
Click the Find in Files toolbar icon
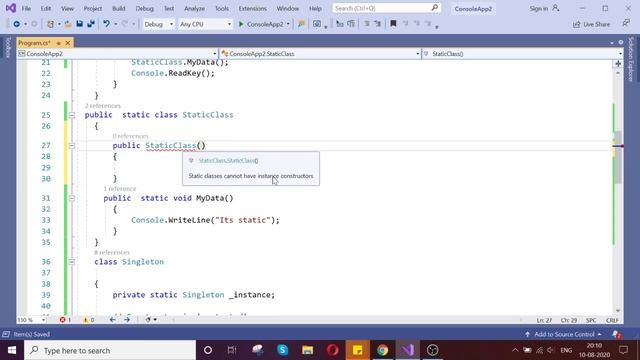[x=301, y=24]
